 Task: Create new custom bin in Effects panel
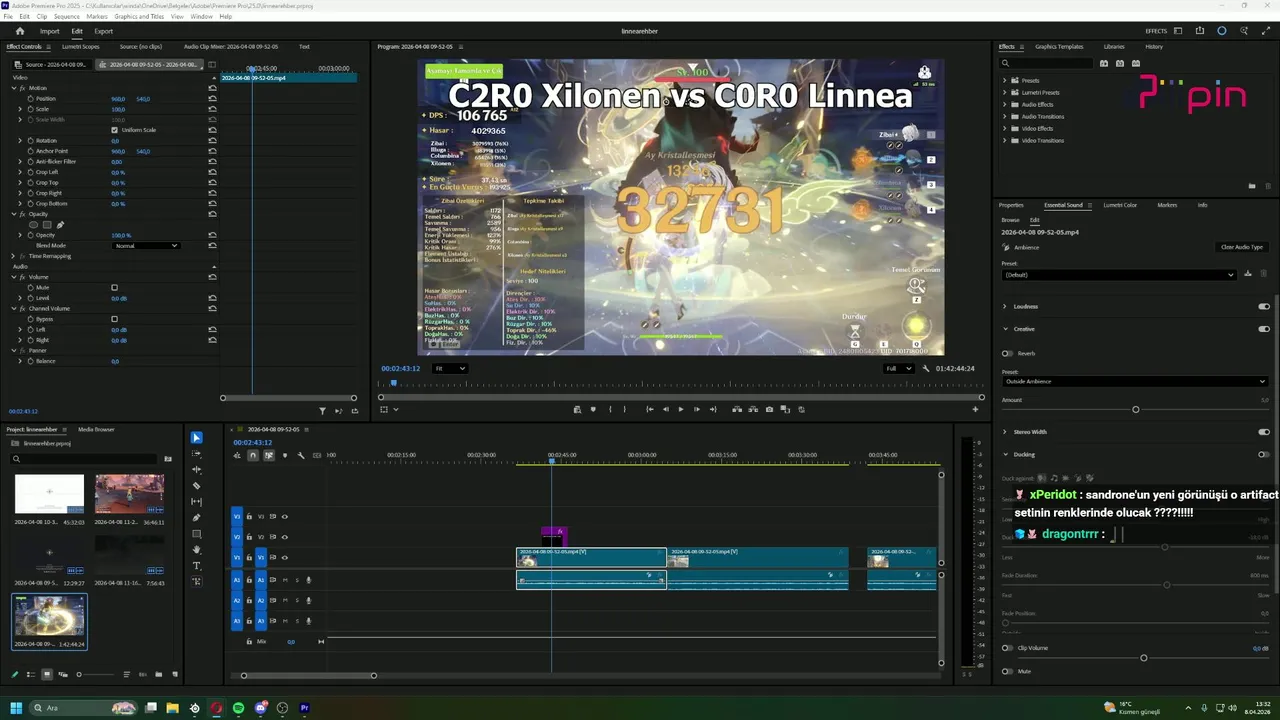(x=1251, y=186)
